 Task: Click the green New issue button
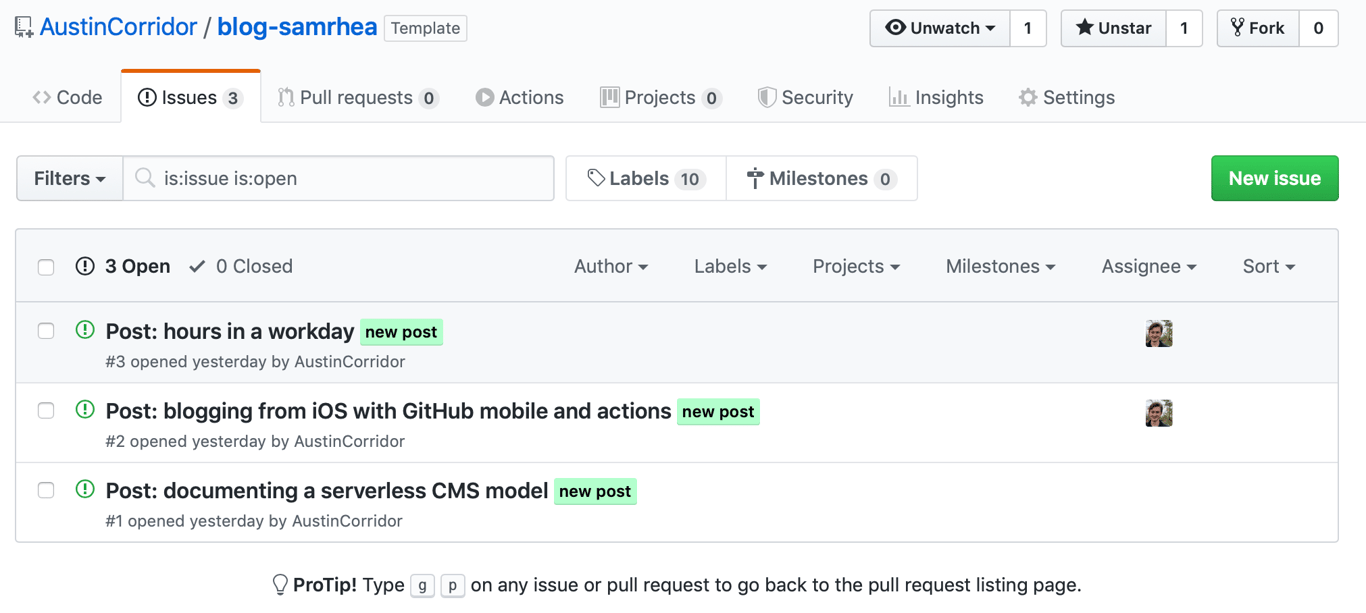coord(1275,178)
